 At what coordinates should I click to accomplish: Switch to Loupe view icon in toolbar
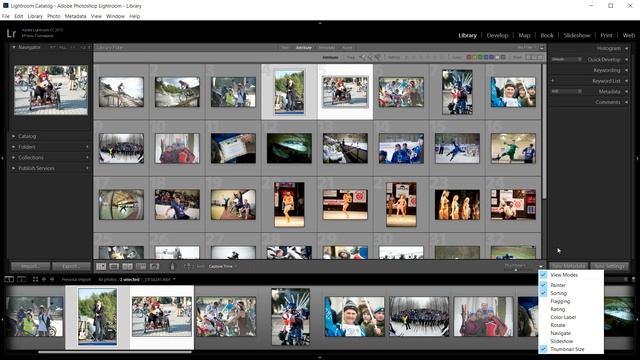(114, 267)
